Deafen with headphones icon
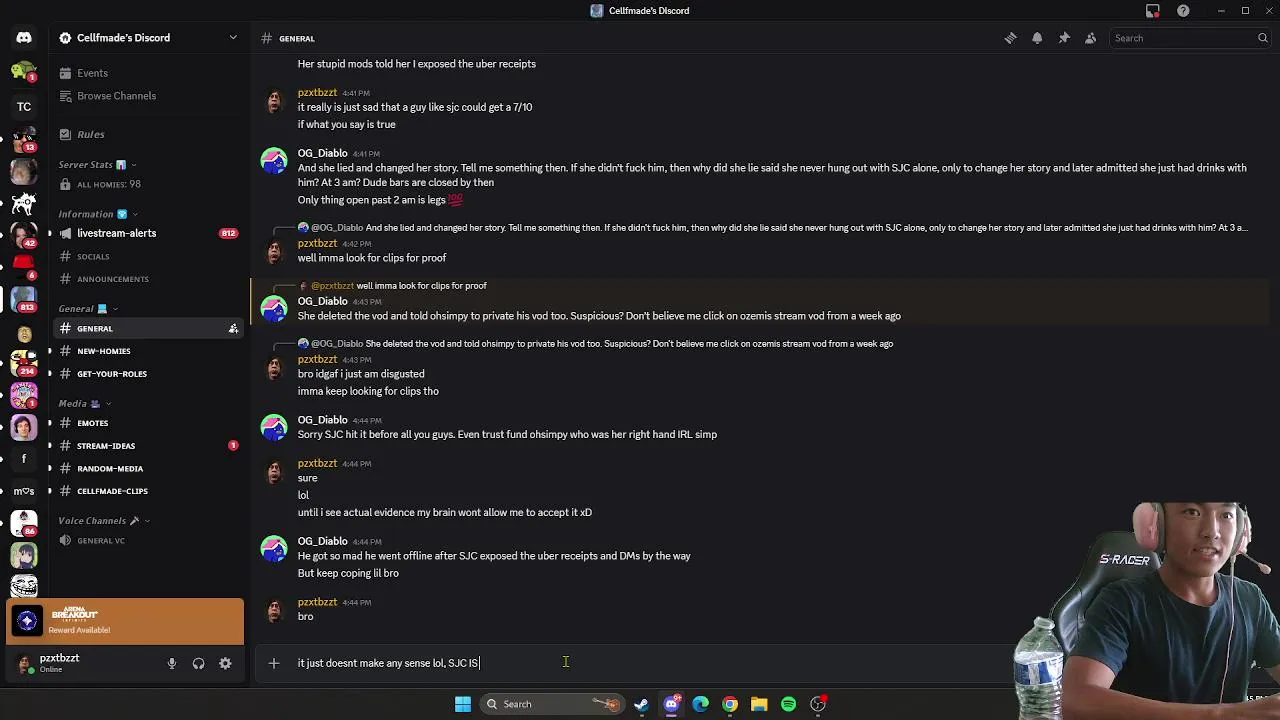Image resolution: width=1280 pixels, height=720 pixels. (198, 663)
